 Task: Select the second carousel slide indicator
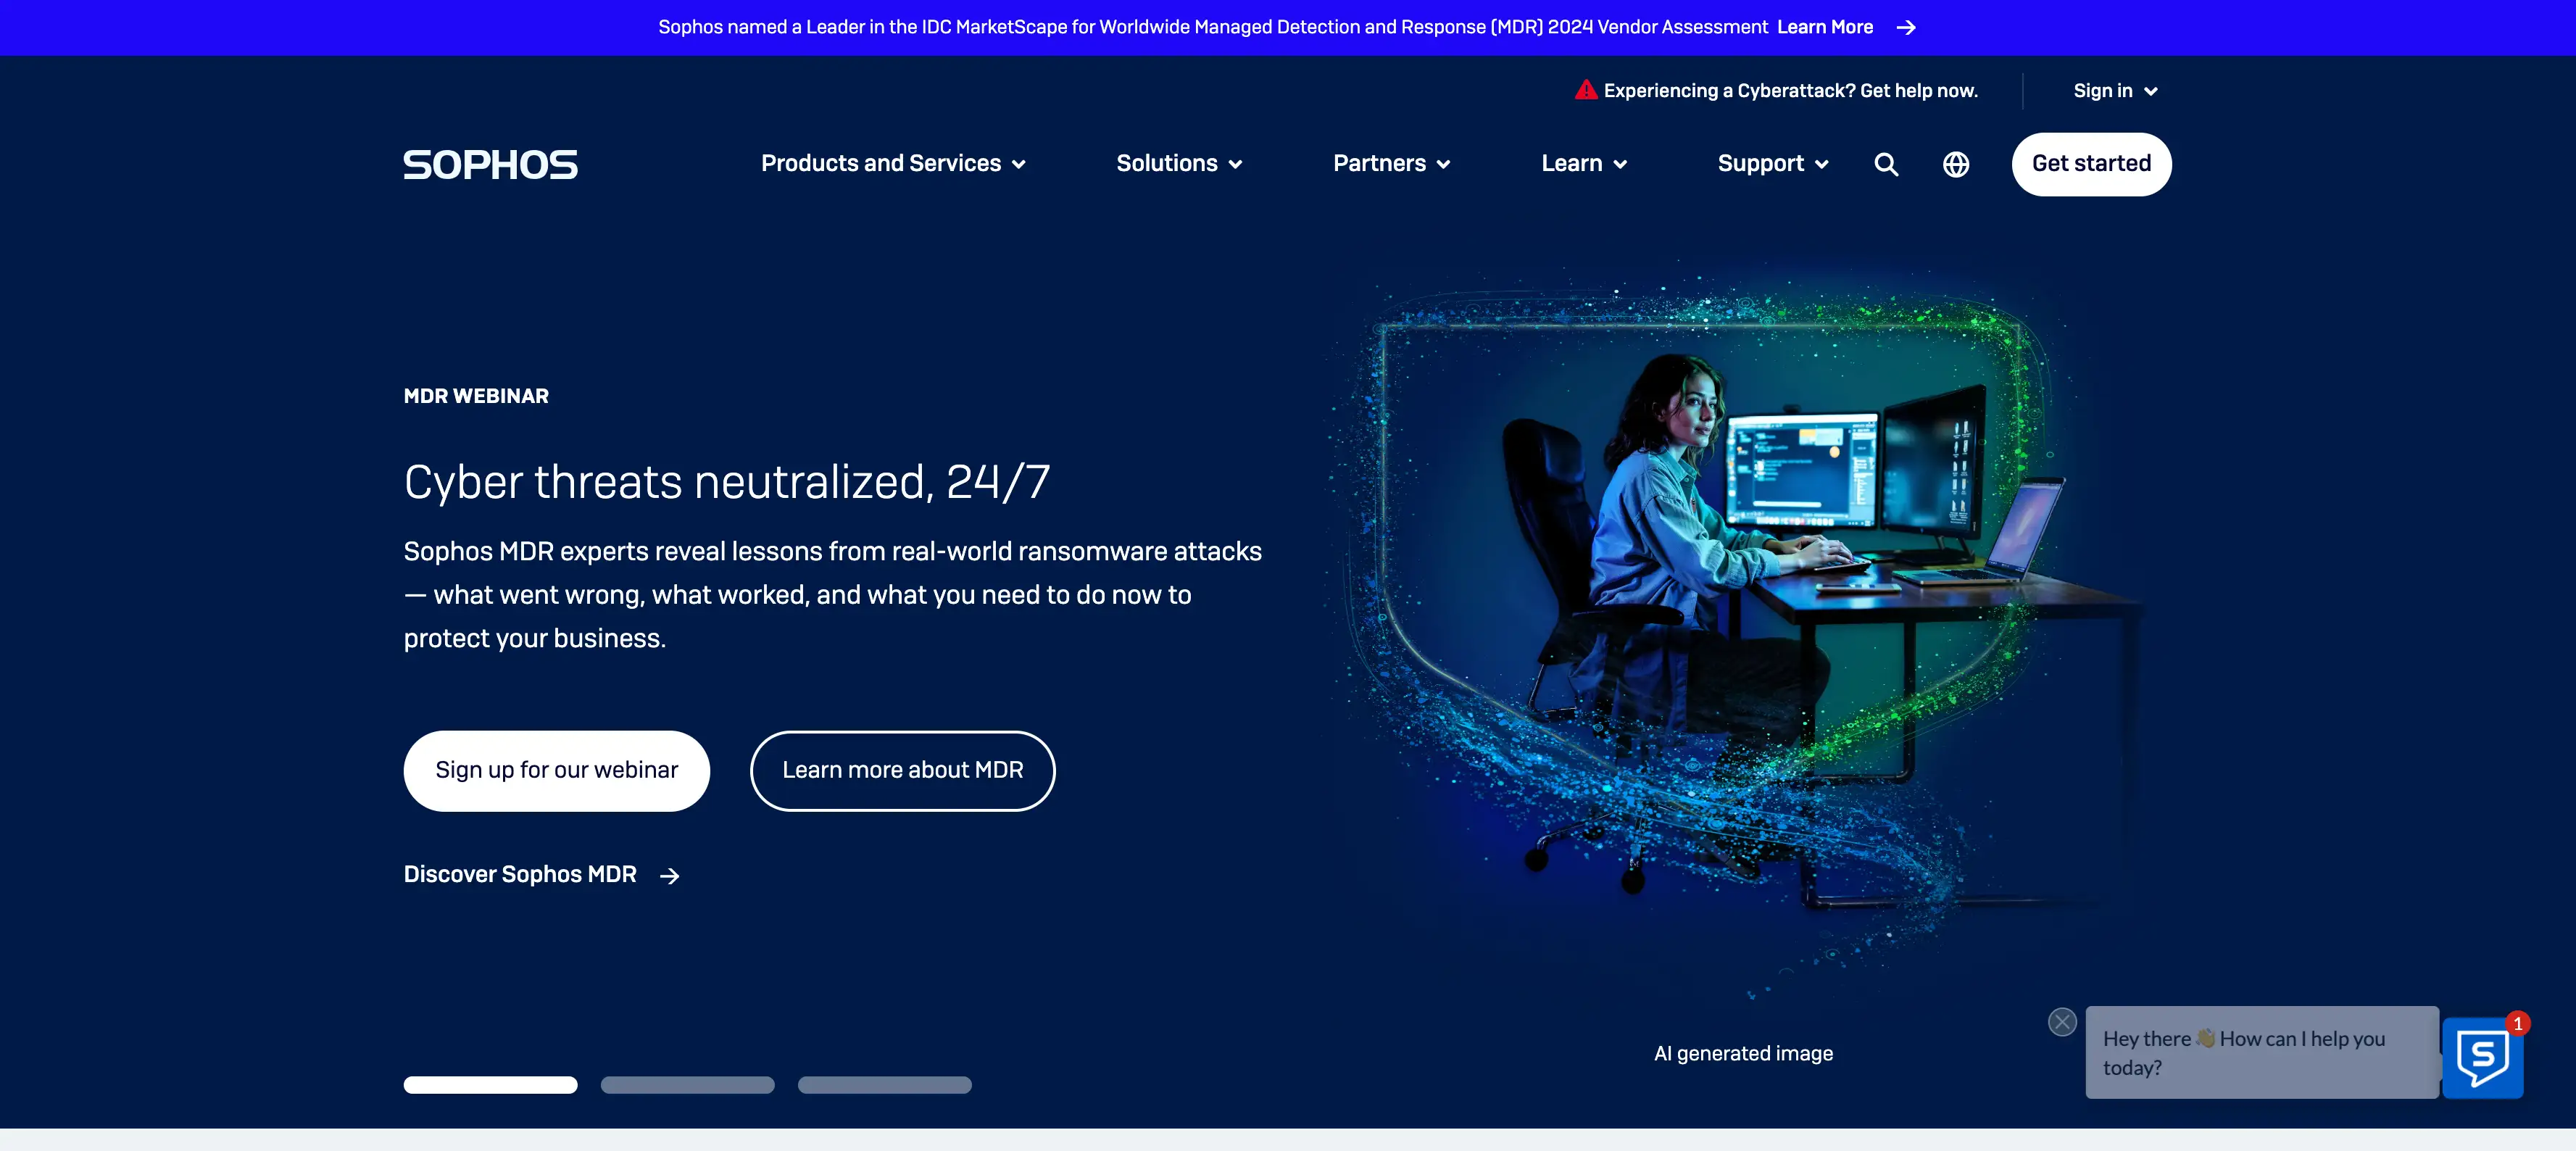687,1085
